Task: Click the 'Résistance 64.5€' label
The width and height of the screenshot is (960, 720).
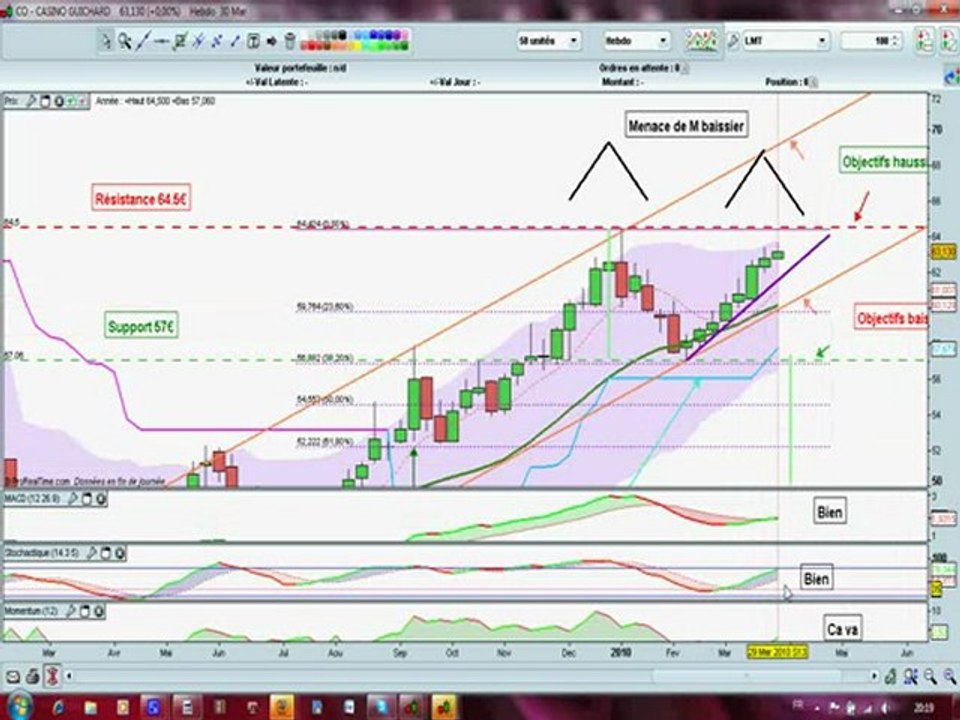Action: [141, 198]
